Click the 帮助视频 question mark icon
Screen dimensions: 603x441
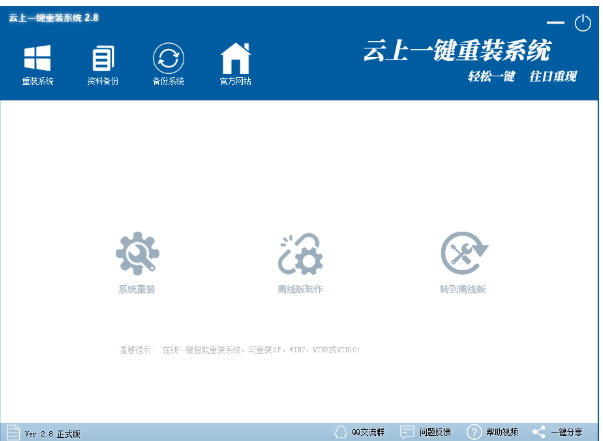click(474, 432)
